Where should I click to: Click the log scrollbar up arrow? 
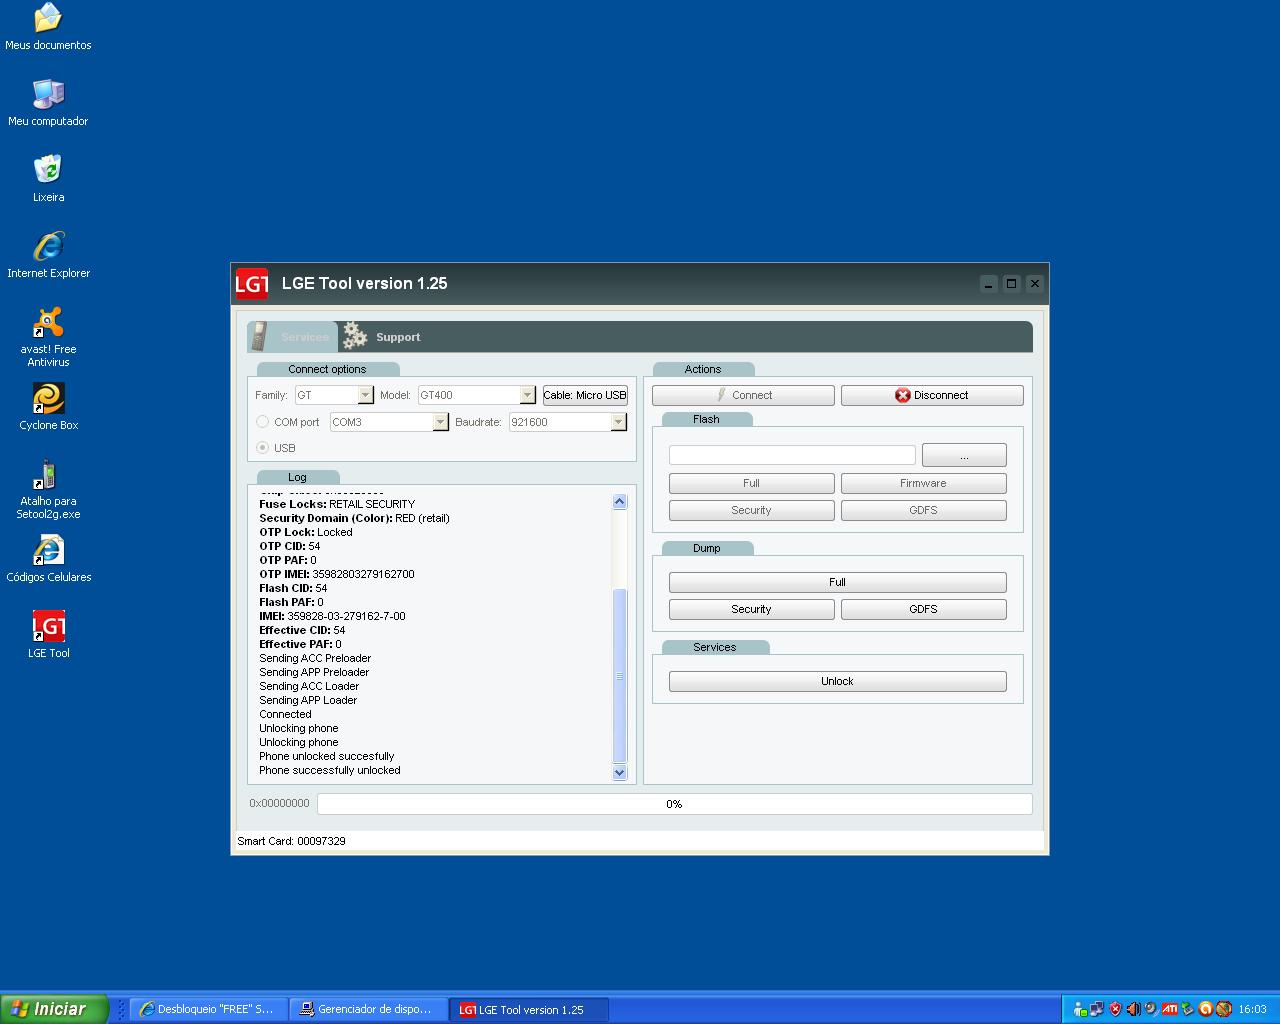click(619, 502)
